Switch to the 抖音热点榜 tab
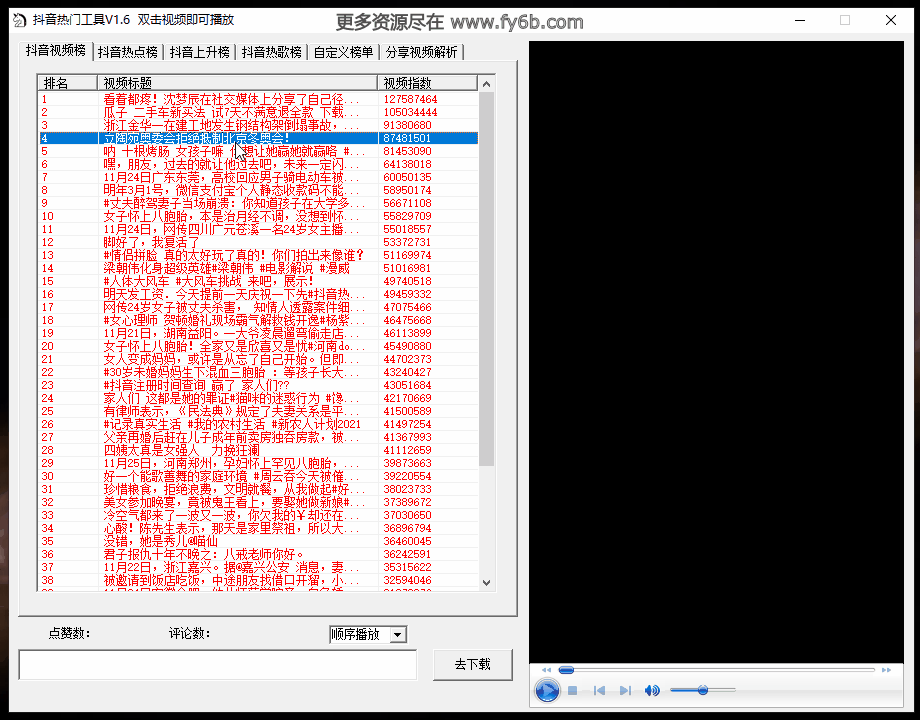920x720 pixels. 127,52
